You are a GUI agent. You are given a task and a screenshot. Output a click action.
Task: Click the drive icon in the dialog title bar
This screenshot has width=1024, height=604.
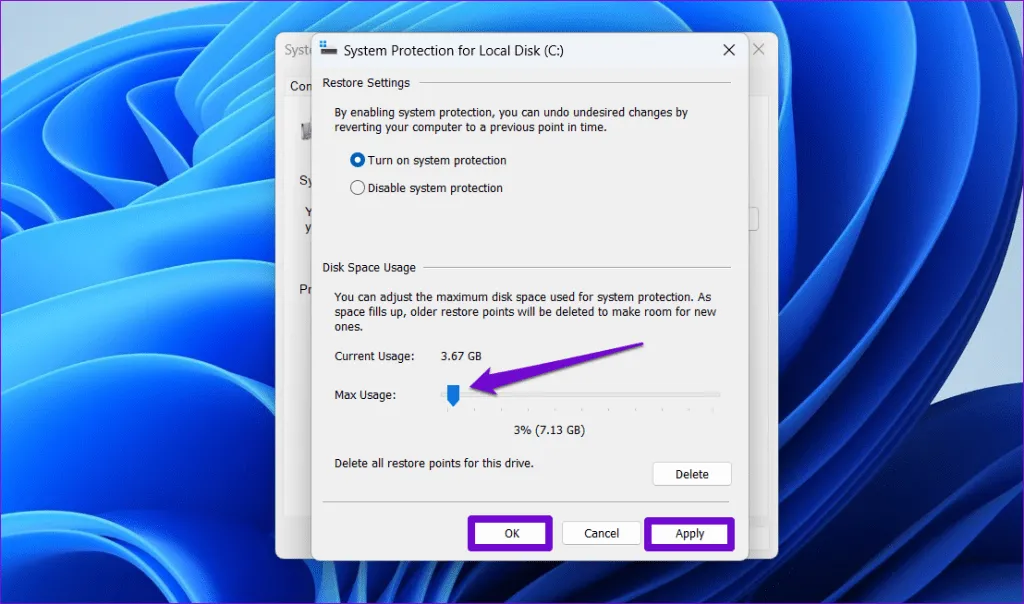point(329,49)
